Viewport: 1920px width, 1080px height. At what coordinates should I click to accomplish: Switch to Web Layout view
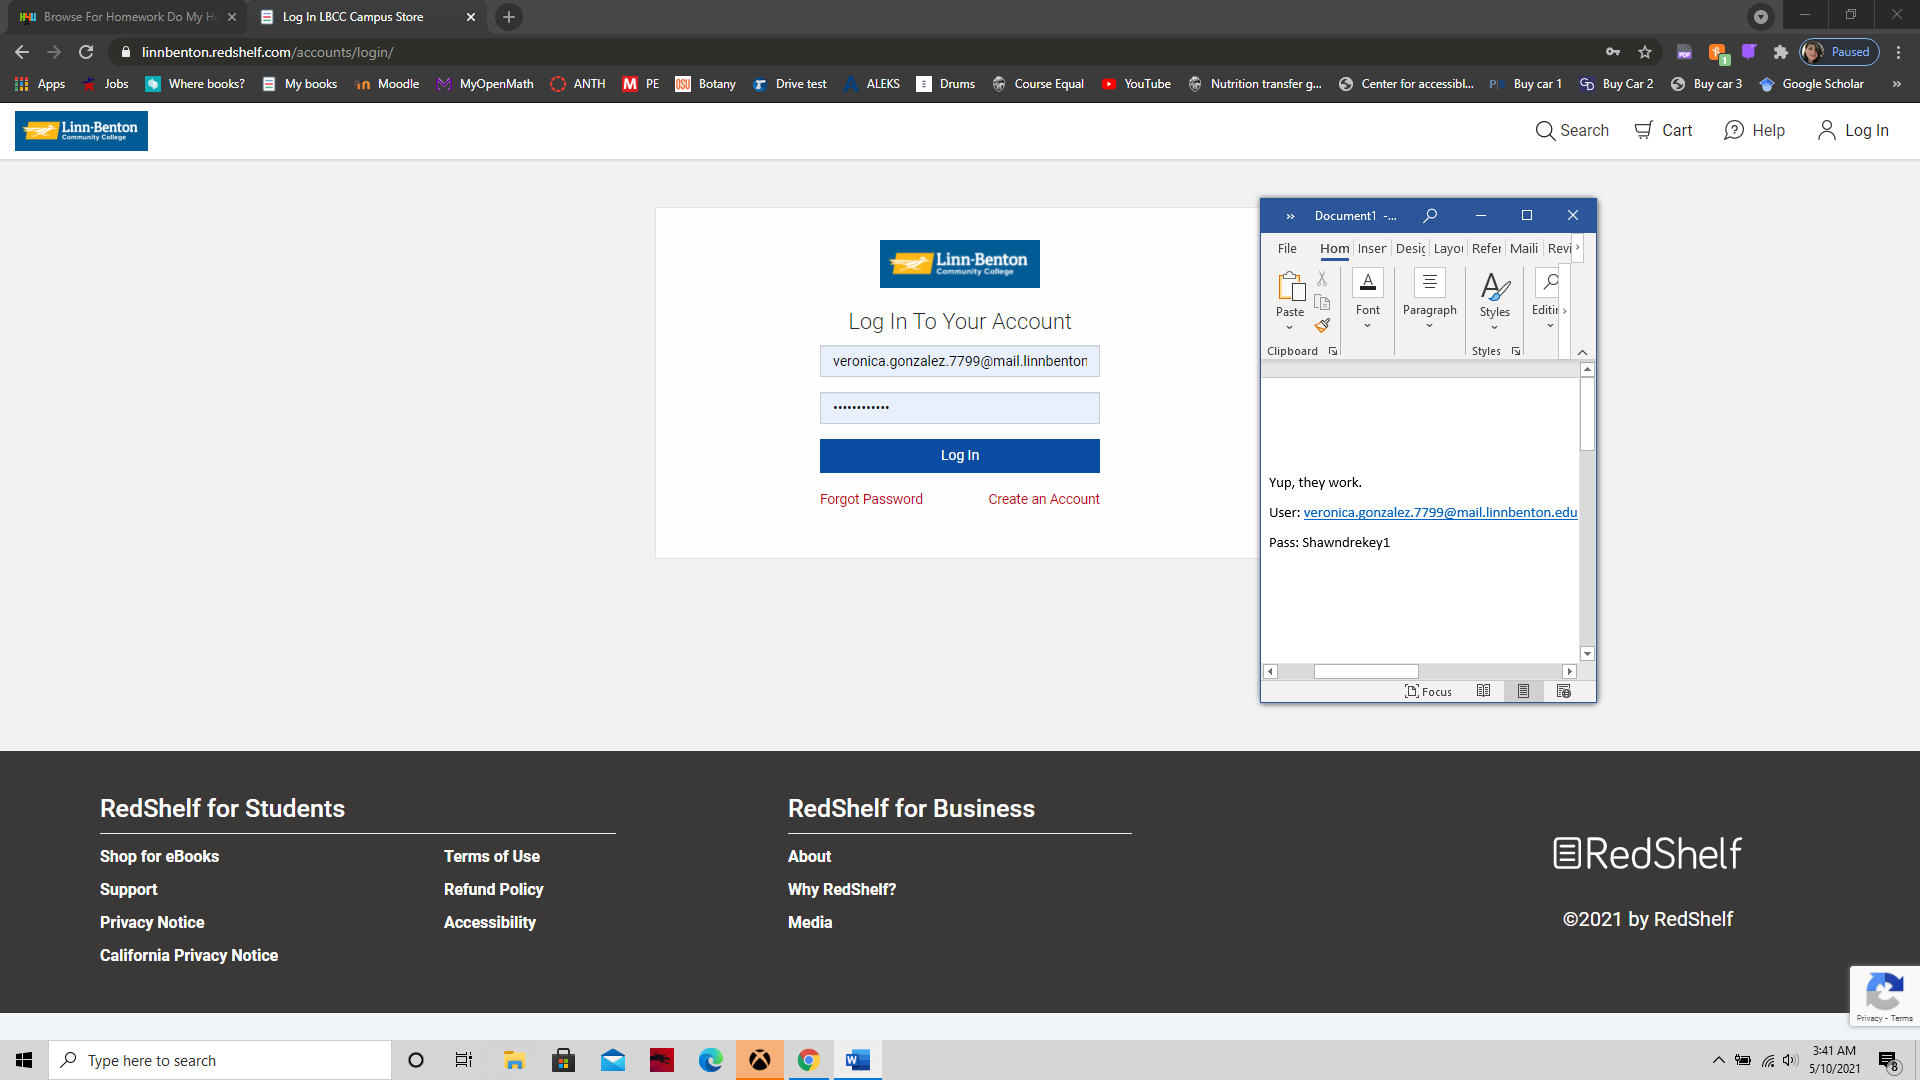[1564, 691]
